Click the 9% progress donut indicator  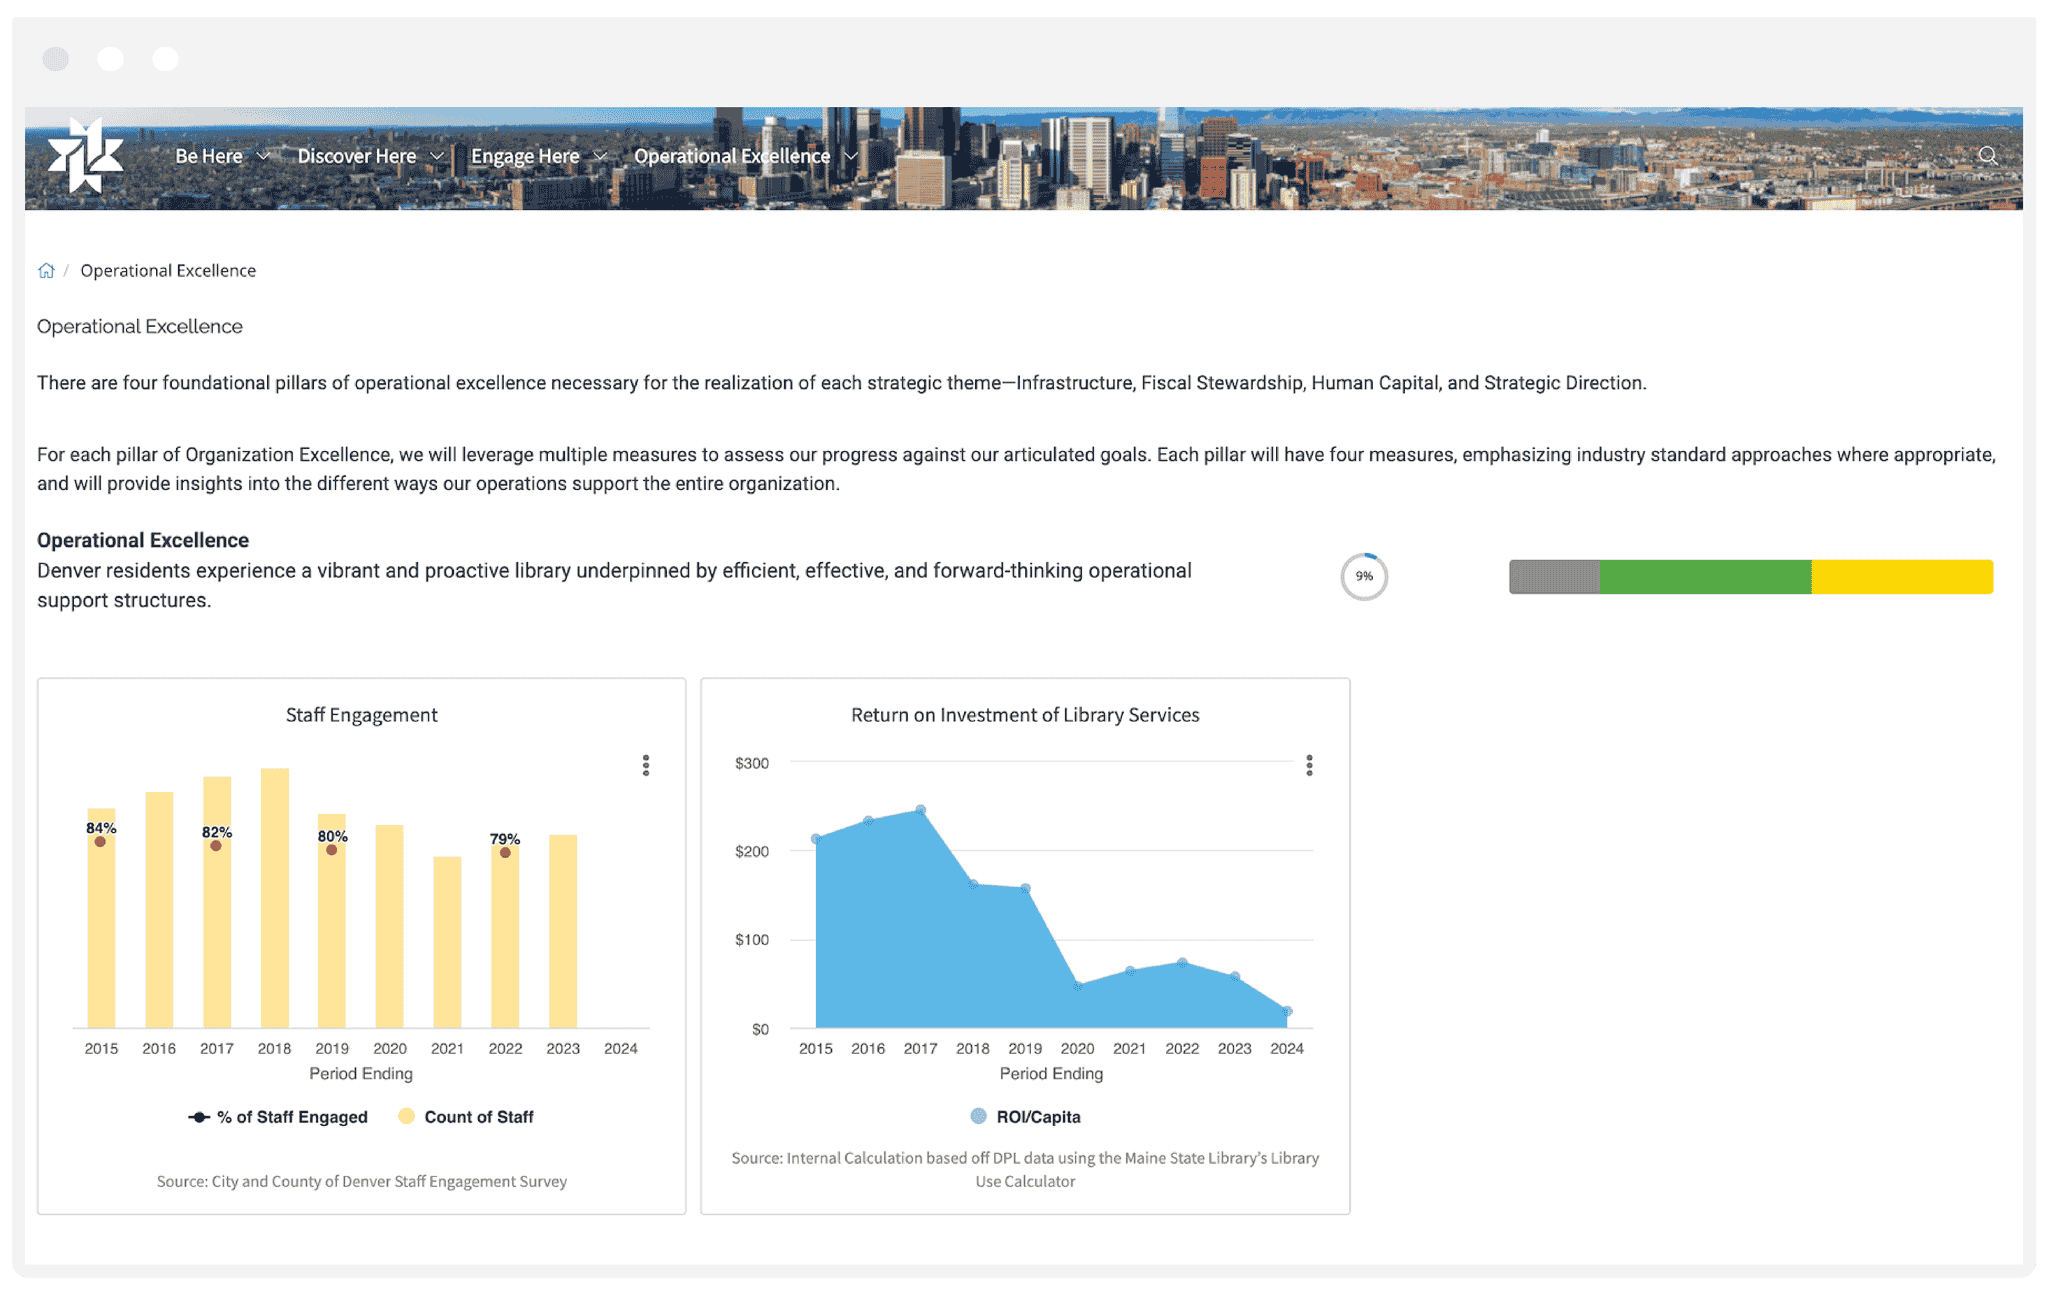(x=1364, y=577)
